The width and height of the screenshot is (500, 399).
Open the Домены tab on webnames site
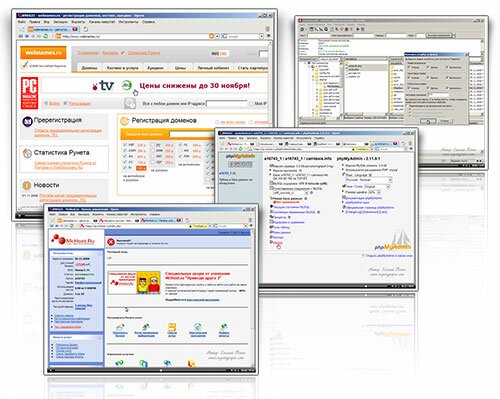(89, 68)
